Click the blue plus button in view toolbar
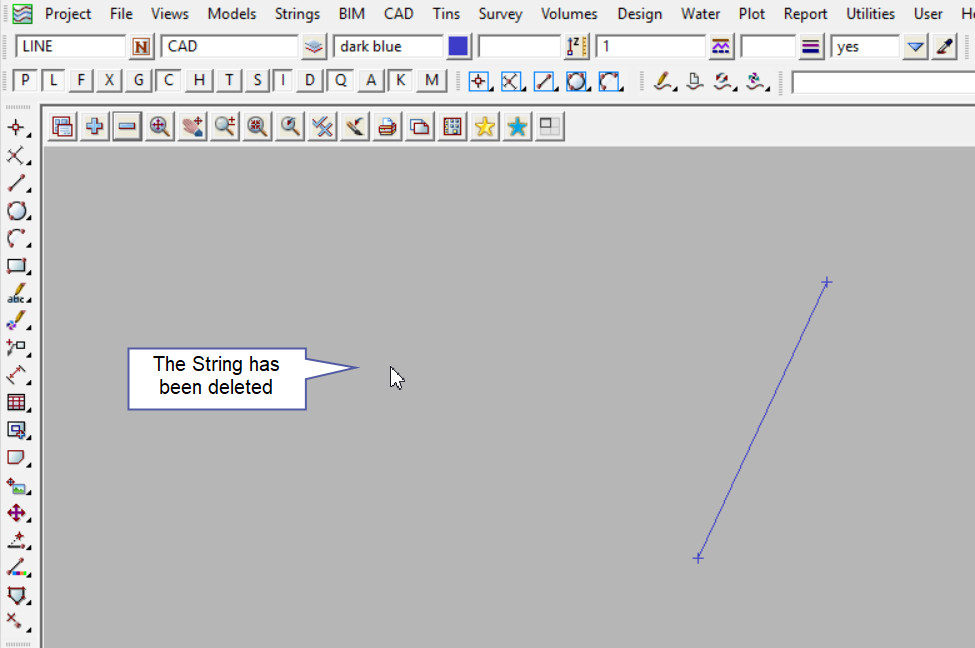975x648 pixels. click(x=95, y=127)
